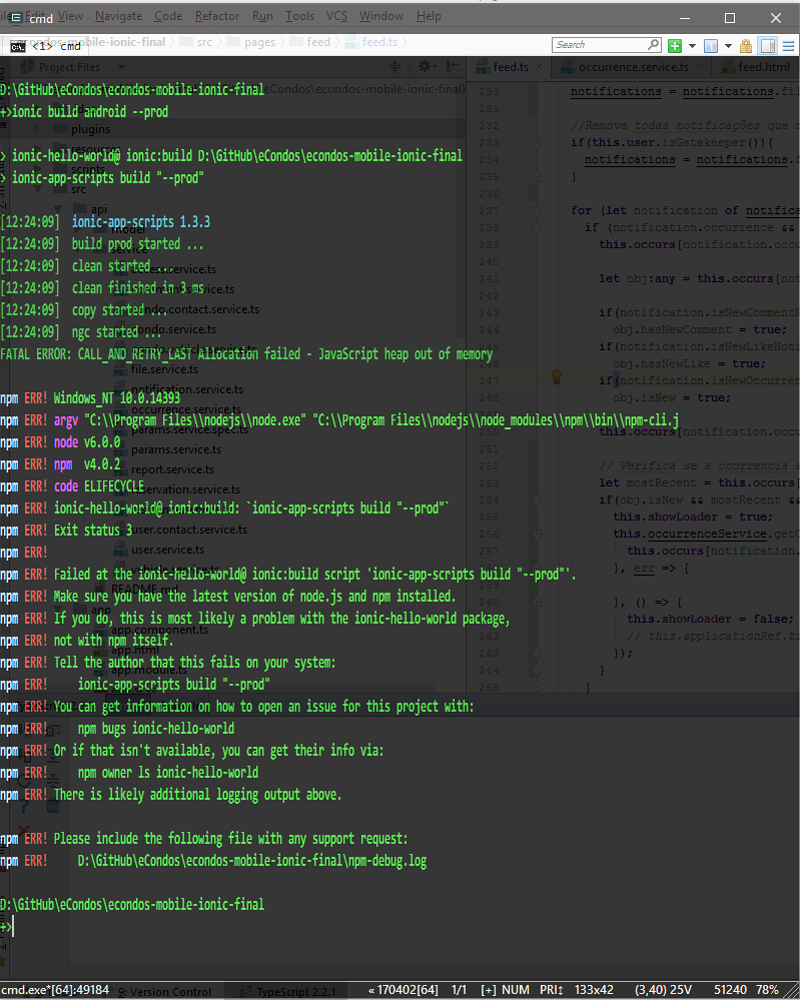Maximize the cmd window
This screenshot has height=1000, width=800.
pyautogui.click(x=730, y=18)
